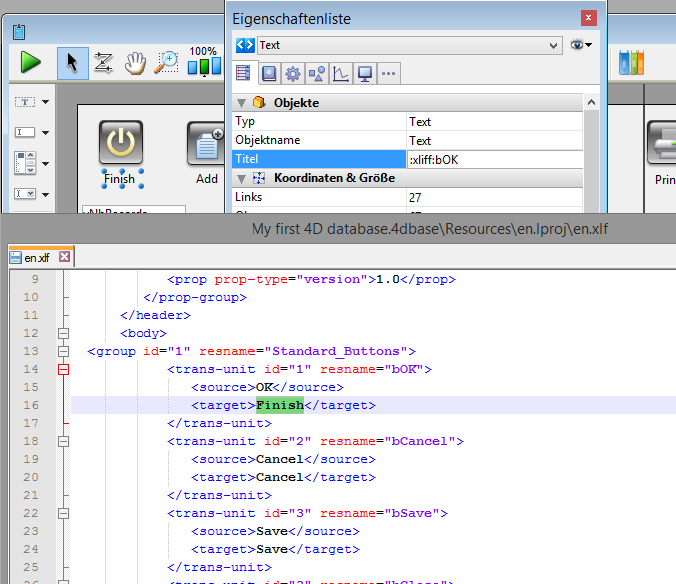Collapse the trans-unit bOK fold marker
The width and height of the screenshot is (676, 584).
pos(62,369)
